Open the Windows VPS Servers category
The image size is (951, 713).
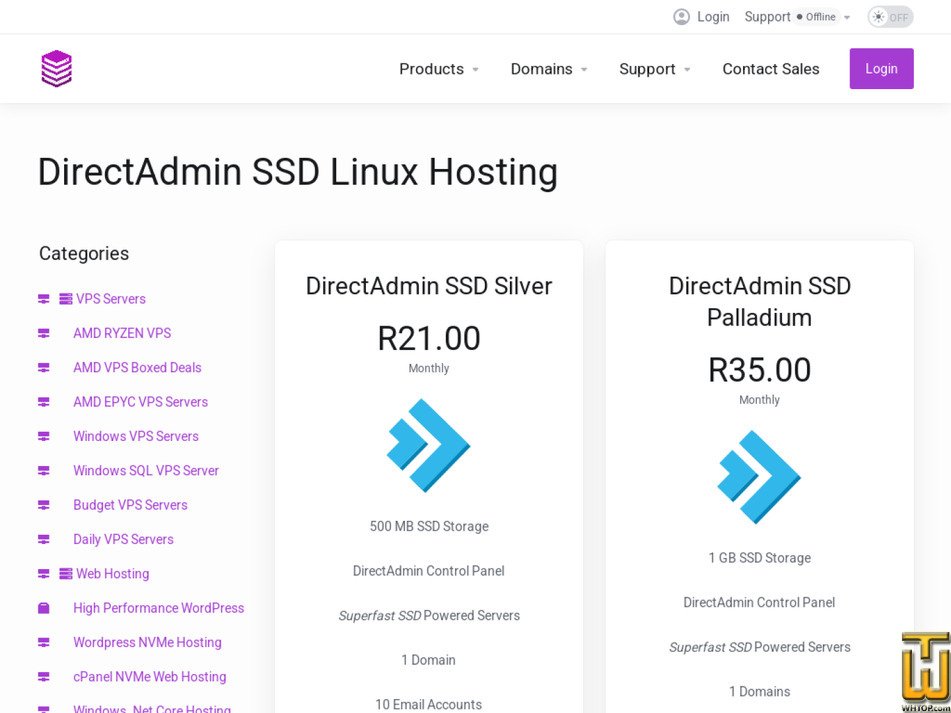tap(136, 437)
